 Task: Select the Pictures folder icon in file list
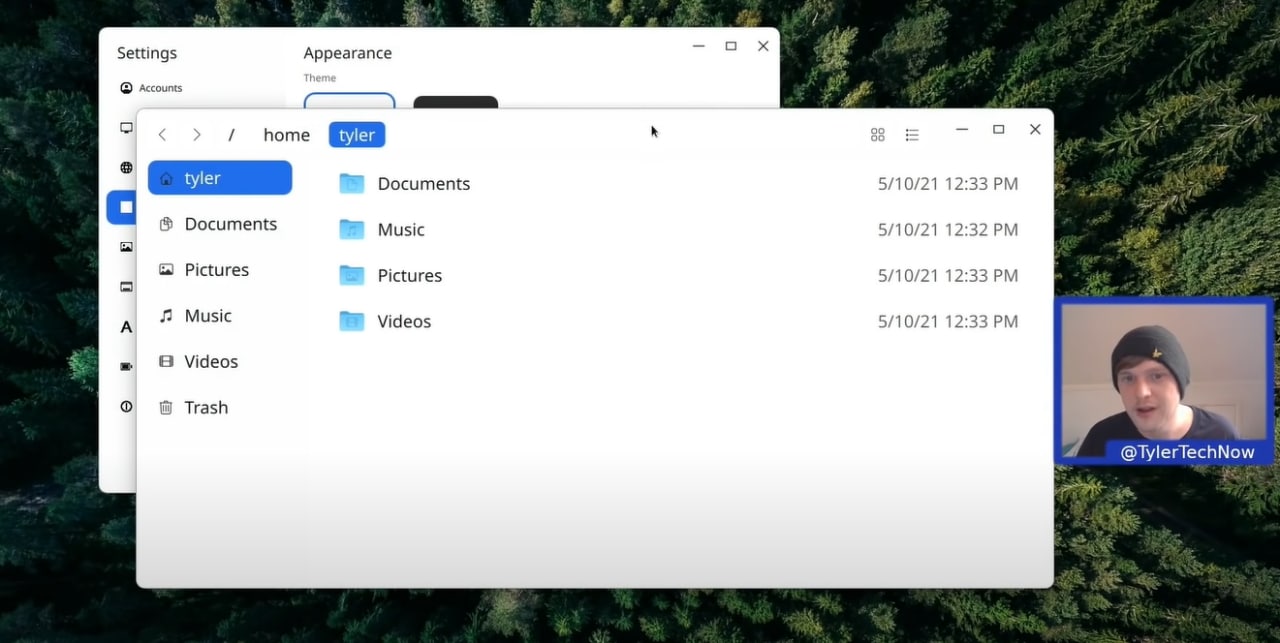(x=351, y=275)
